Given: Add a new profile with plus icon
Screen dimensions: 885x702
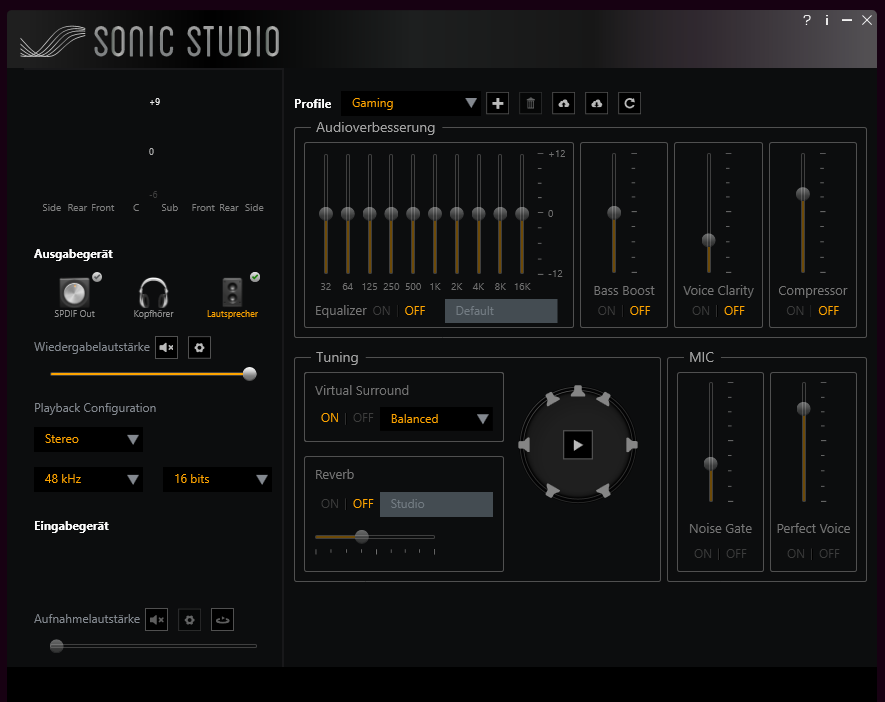Looking at the screenshot, I should point(498,103).
